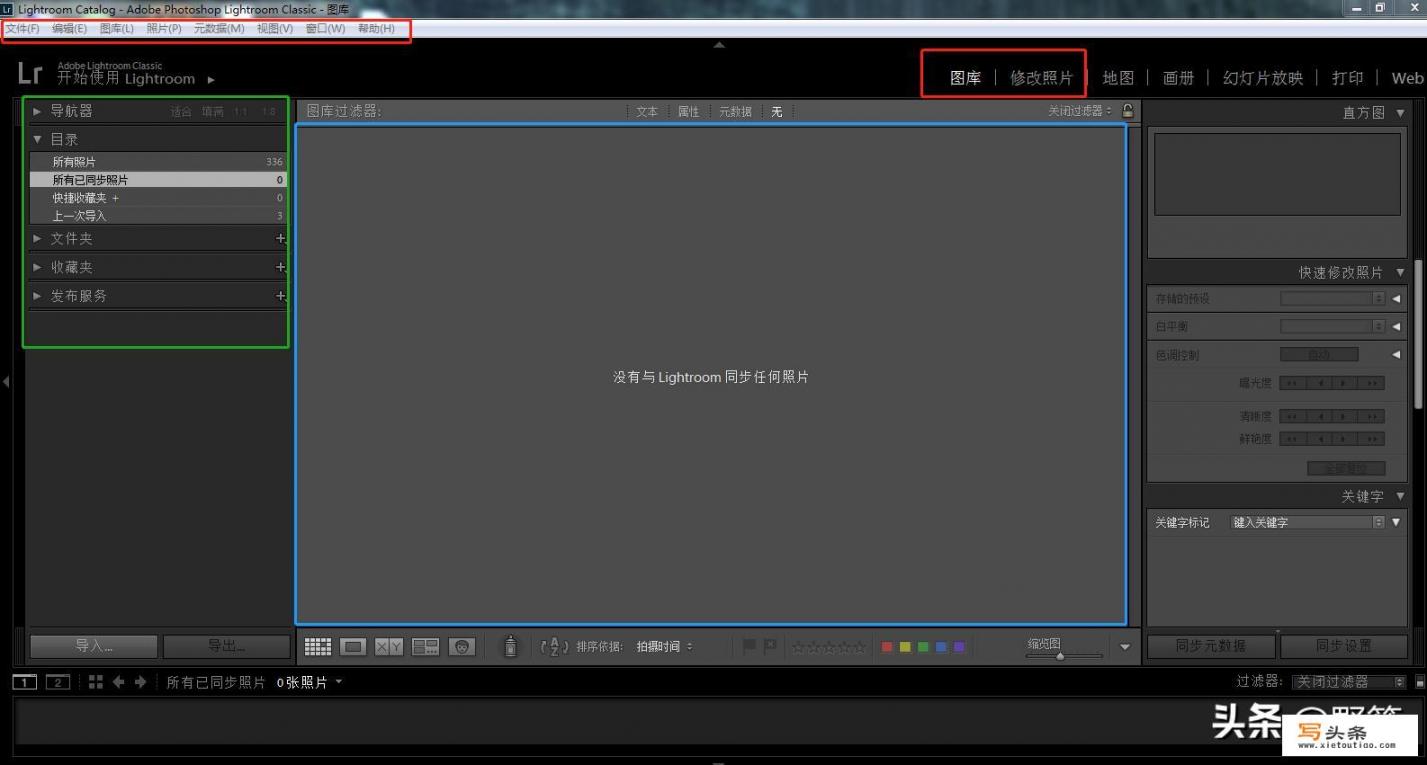
Task: Set the pick flag icon
Action: point(750,646)
